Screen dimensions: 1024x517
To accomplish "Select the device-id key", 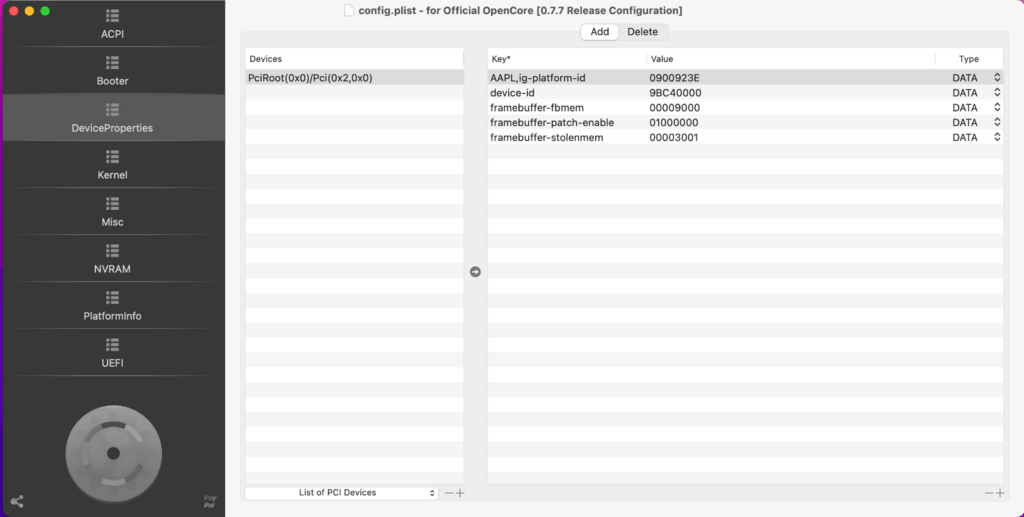I will pos(512,93).
